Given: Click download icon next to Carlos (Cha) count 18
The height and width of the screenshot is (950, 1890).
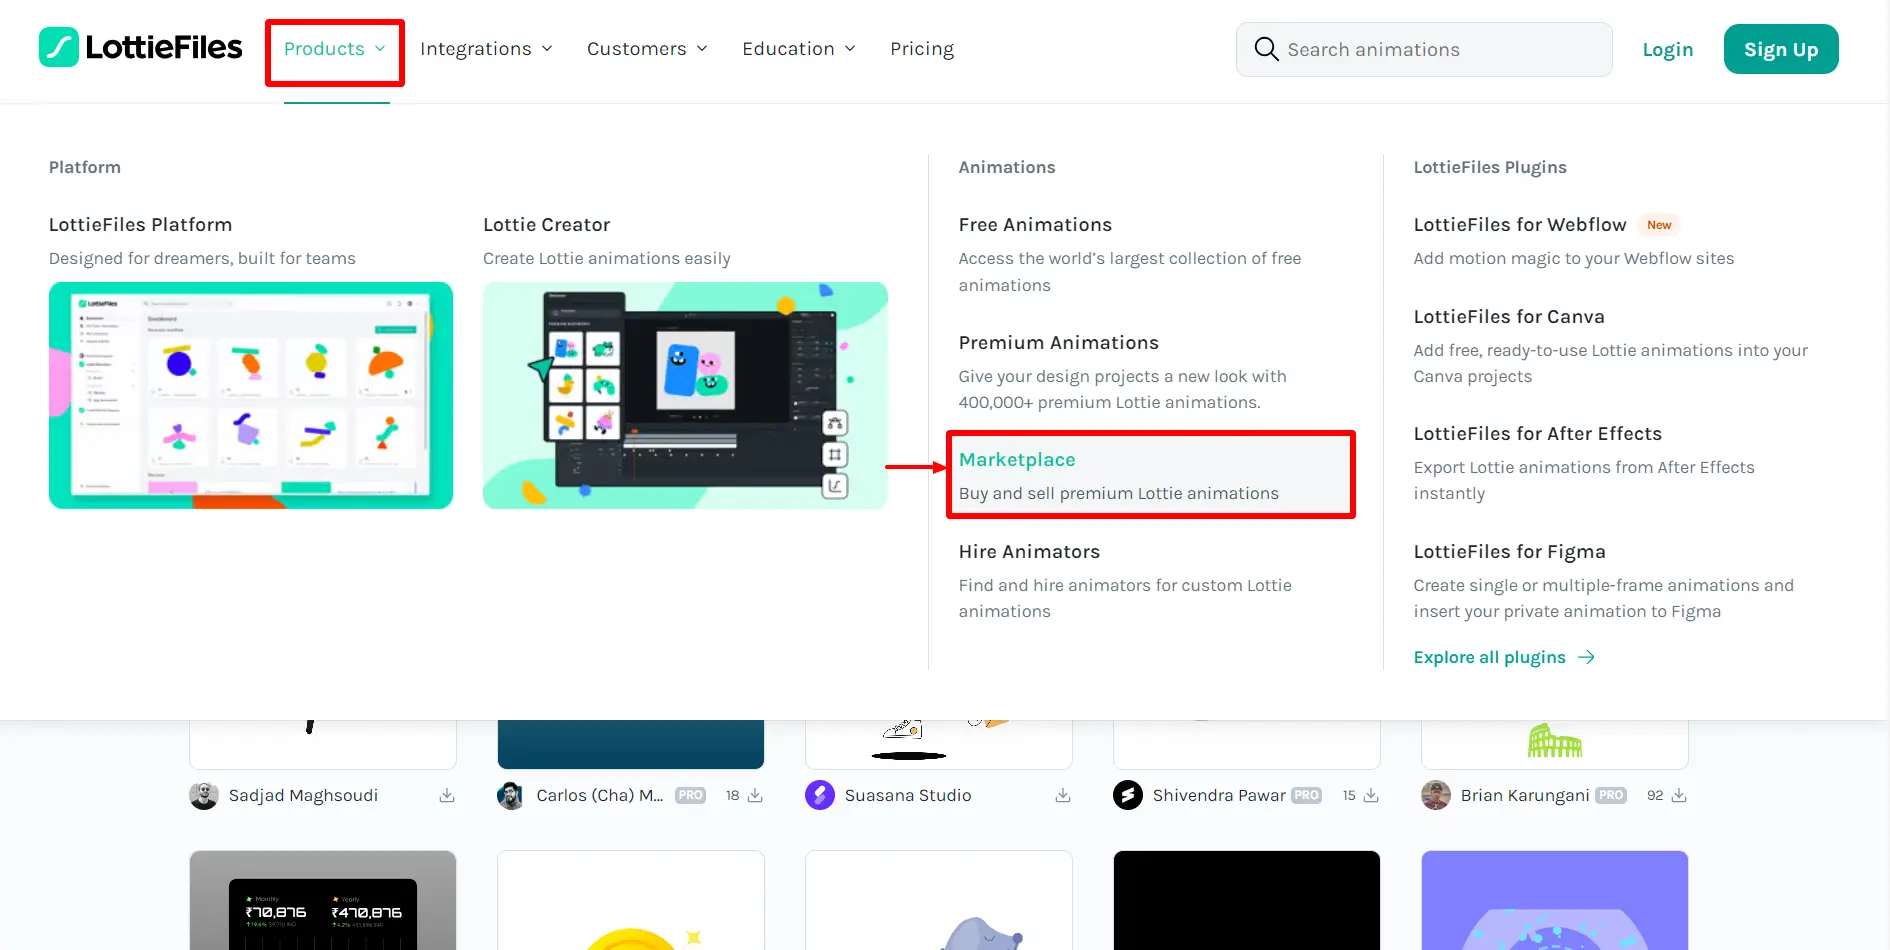Looking at the screenshot, I should (755, 795).
